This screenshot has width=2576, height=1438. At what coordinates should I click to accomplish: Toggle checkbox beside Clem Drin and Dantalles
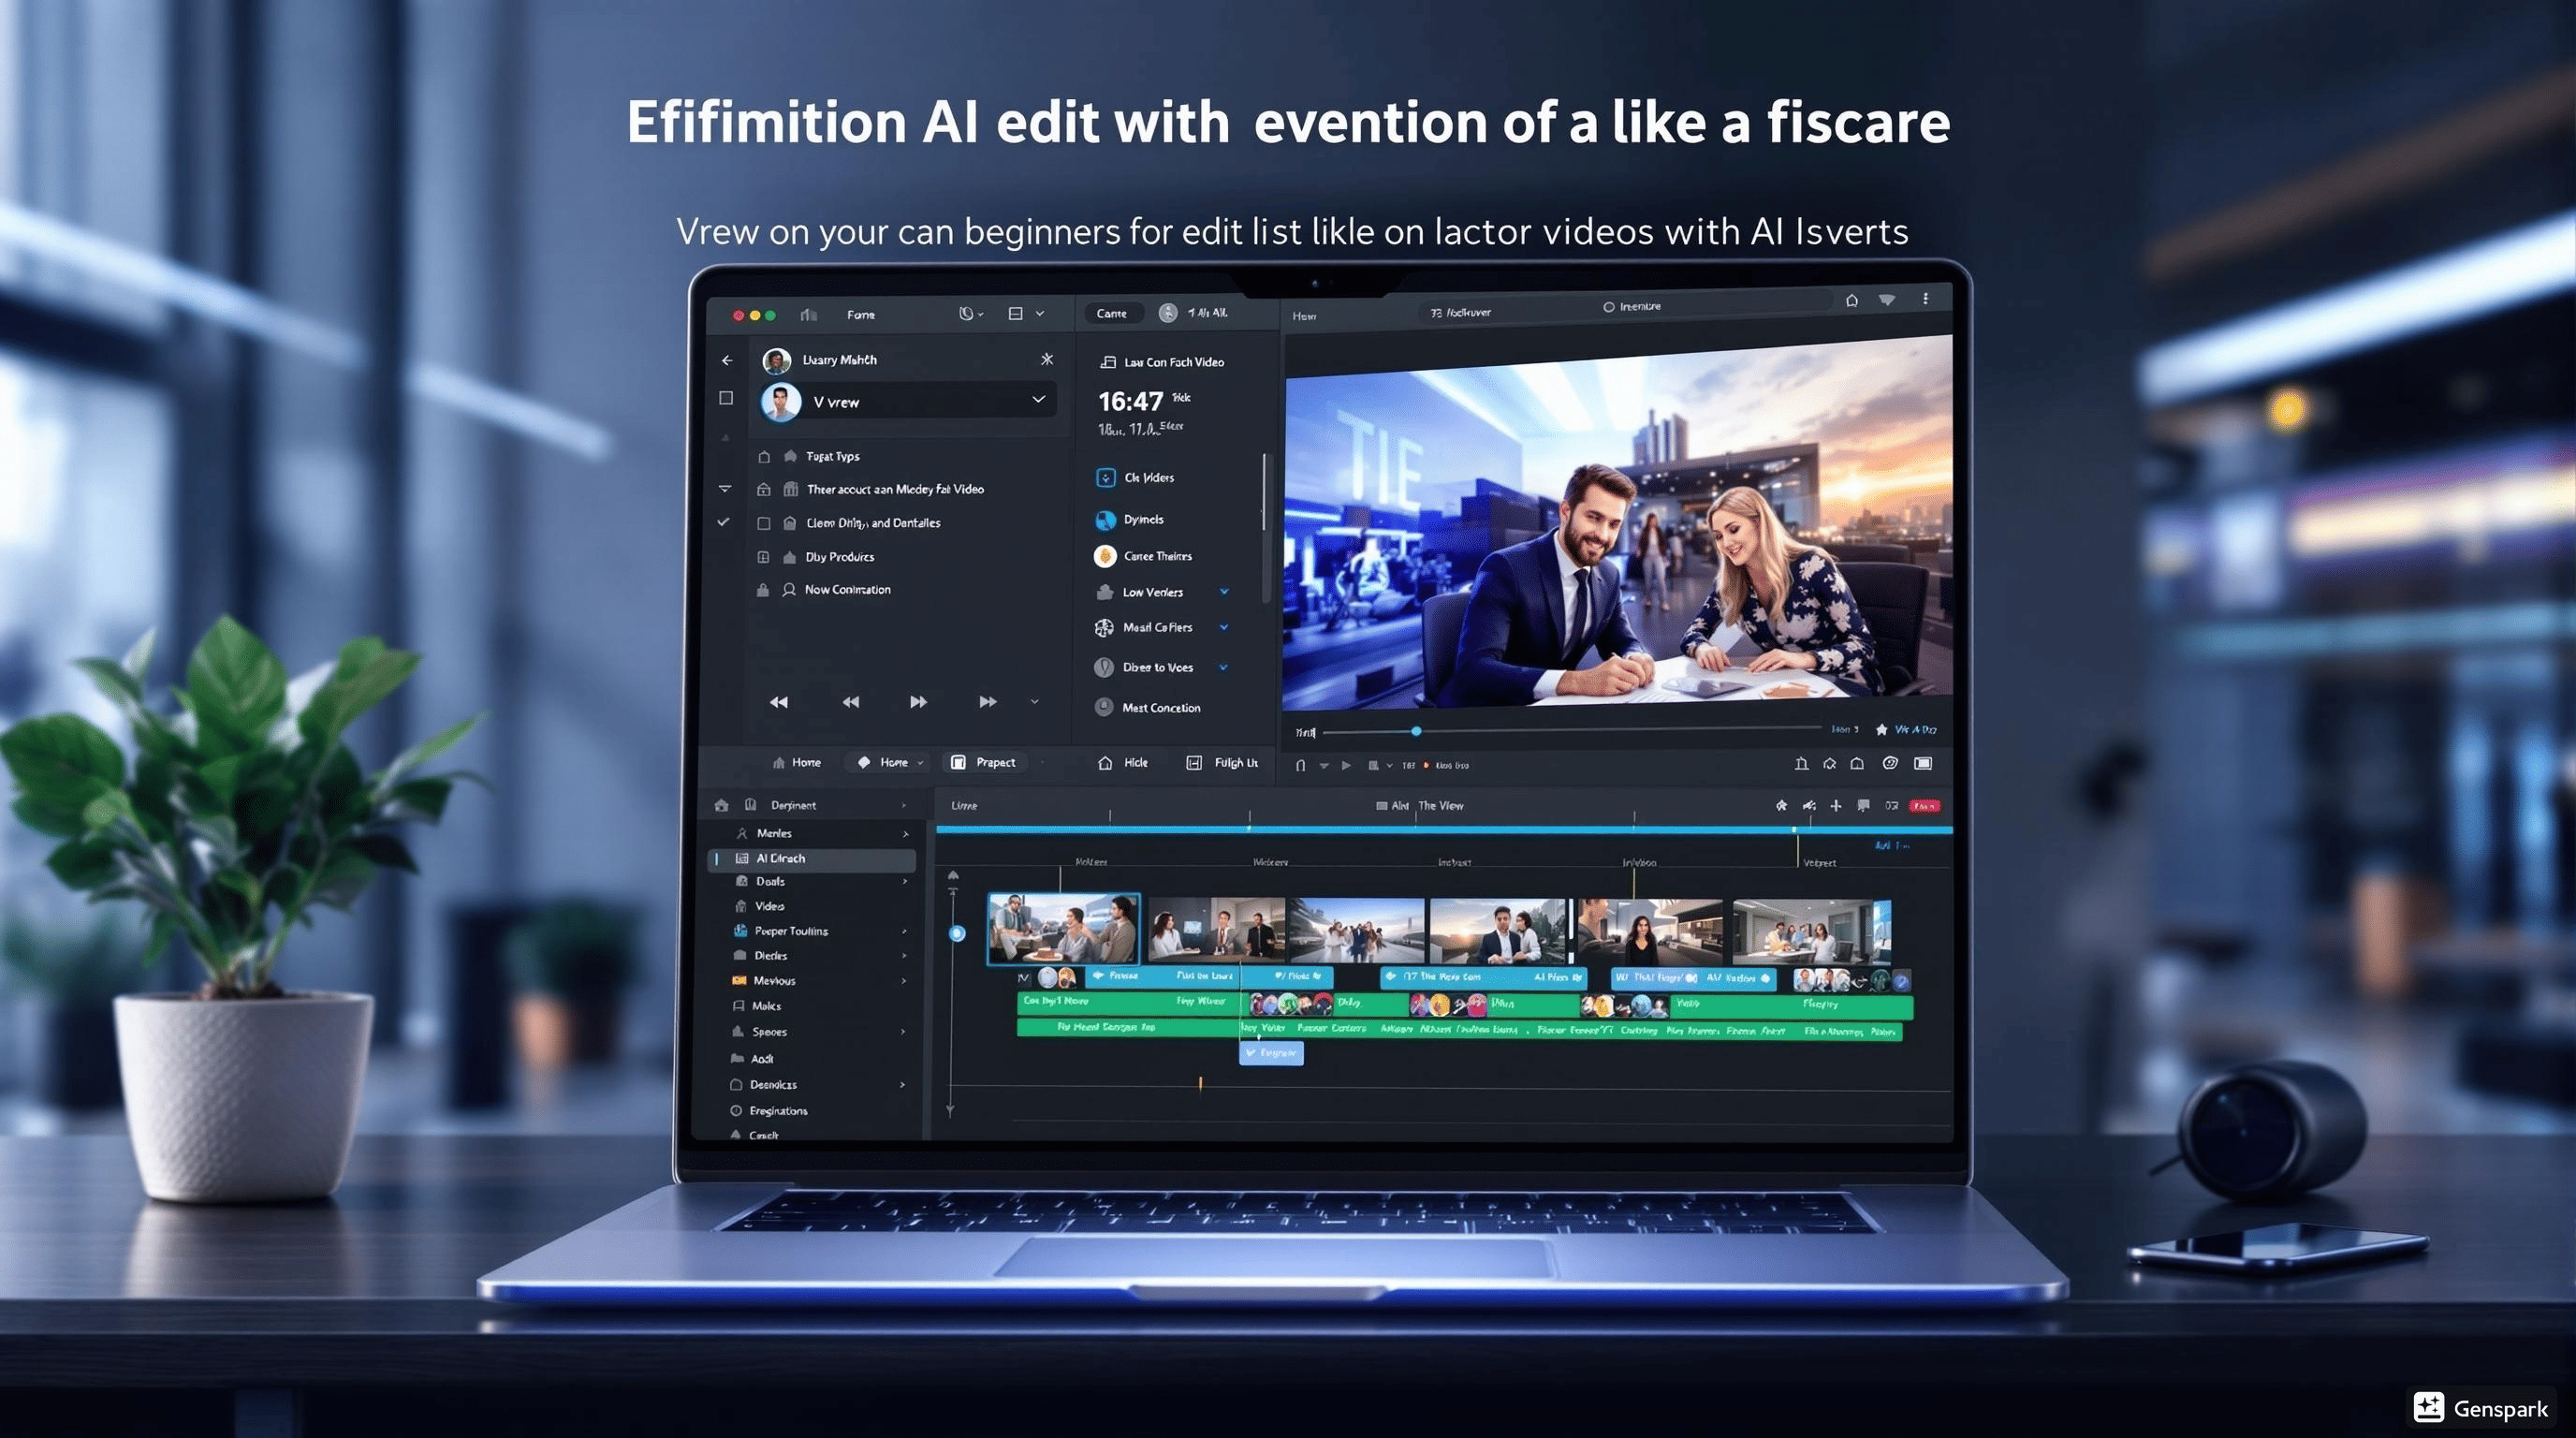[x=764, y=523]
